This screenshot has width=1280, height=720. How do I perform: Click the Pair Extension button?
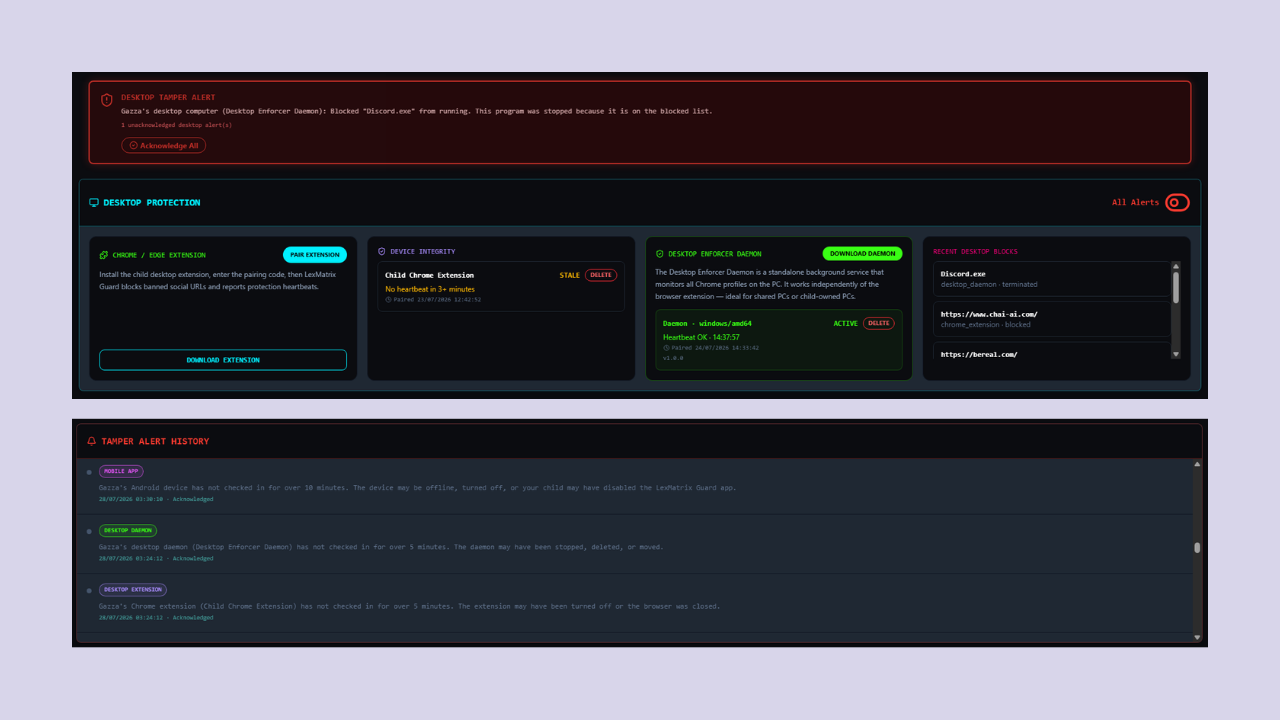click(315, 255)
